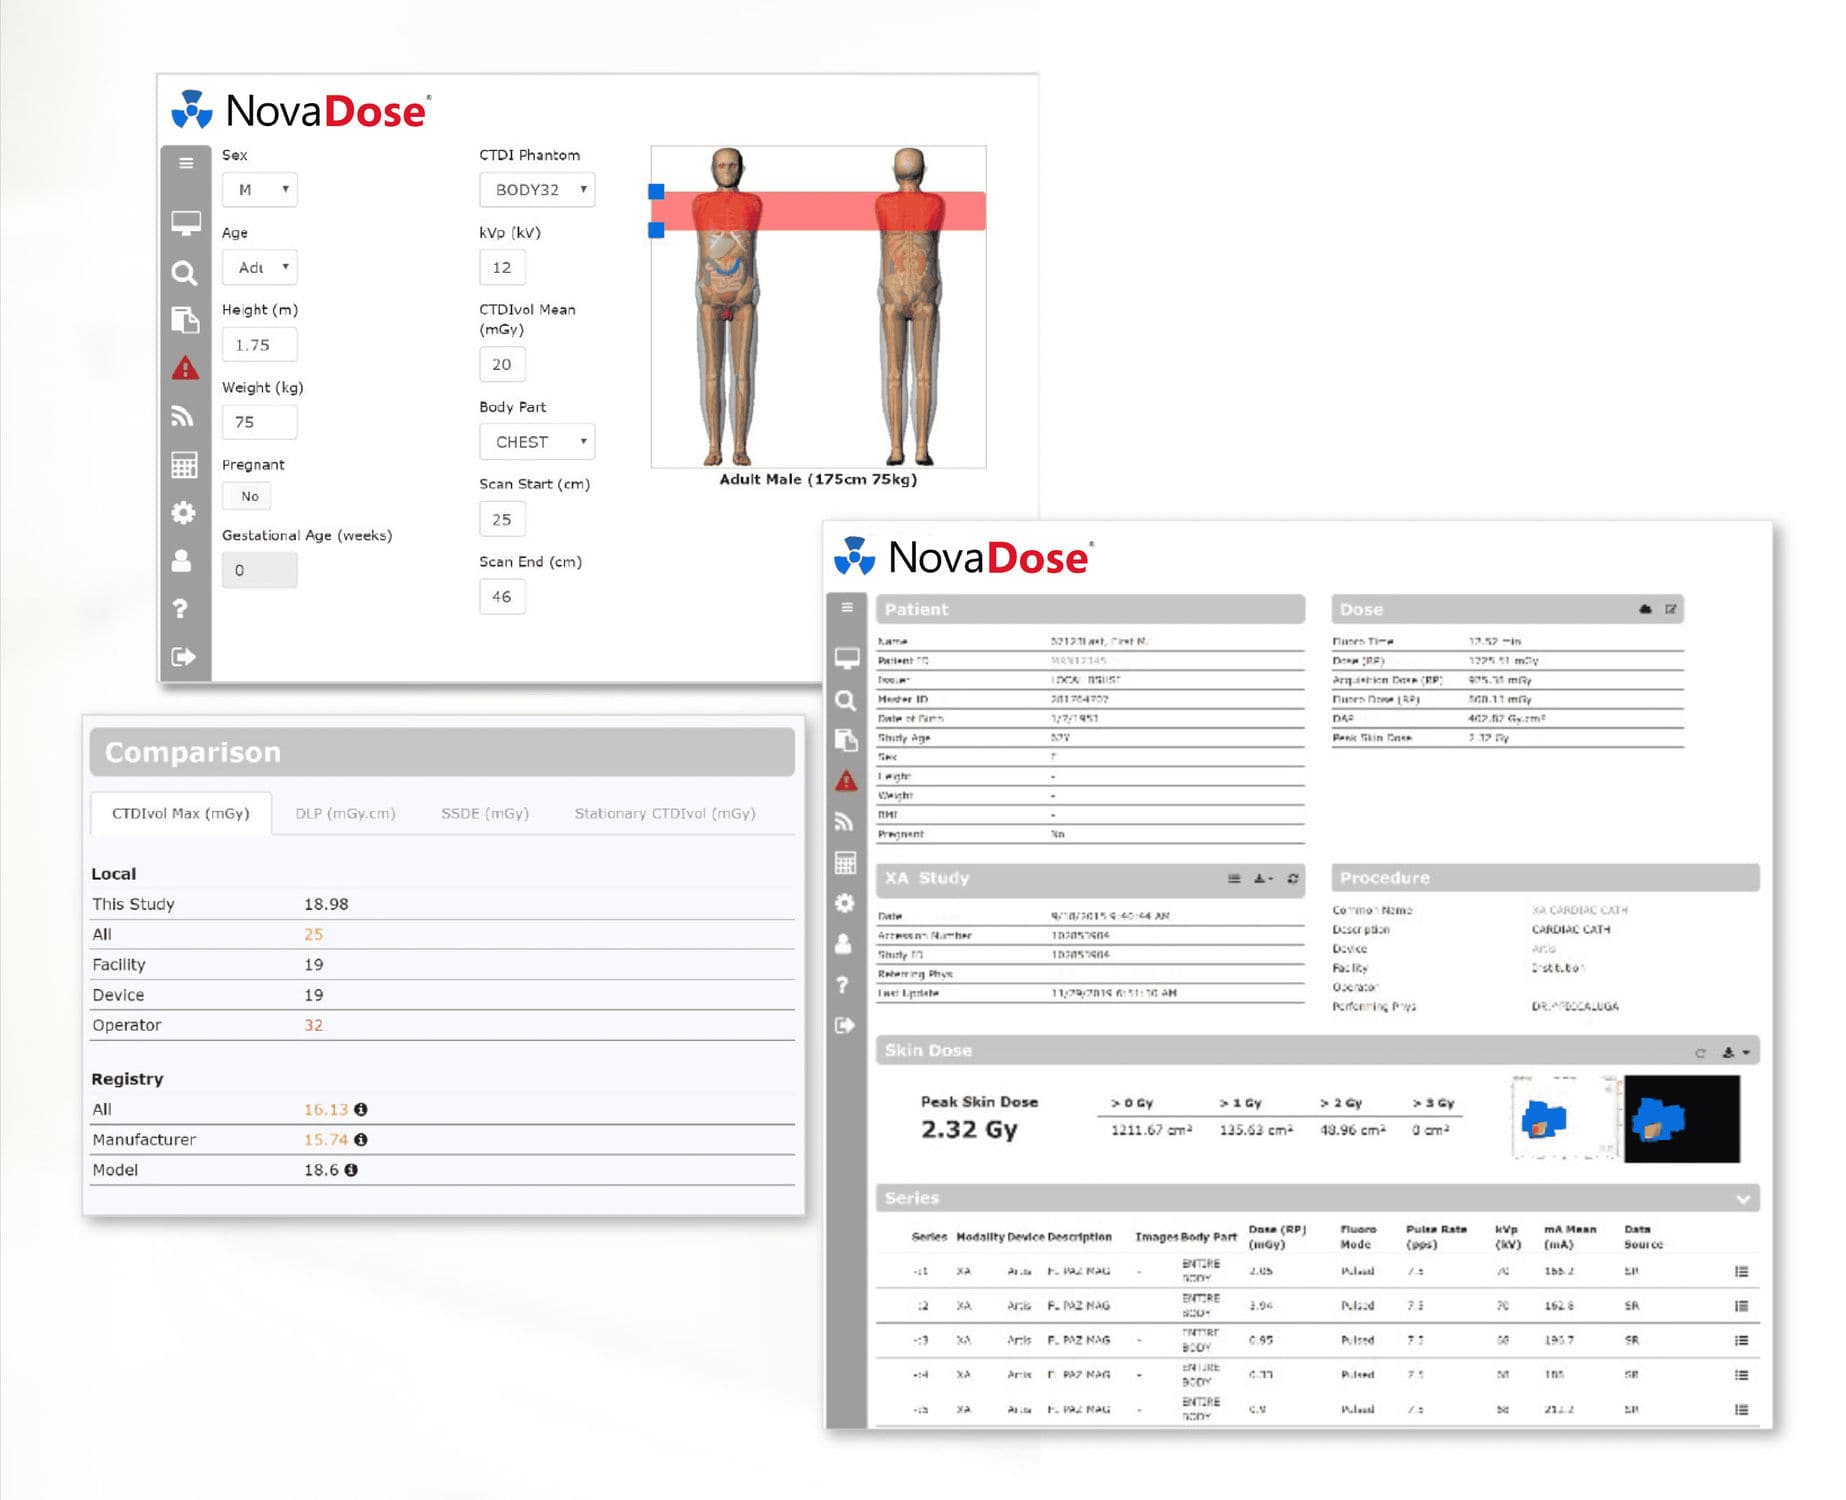Click the logout icon at the sidebar bottom

coord(184,656)
